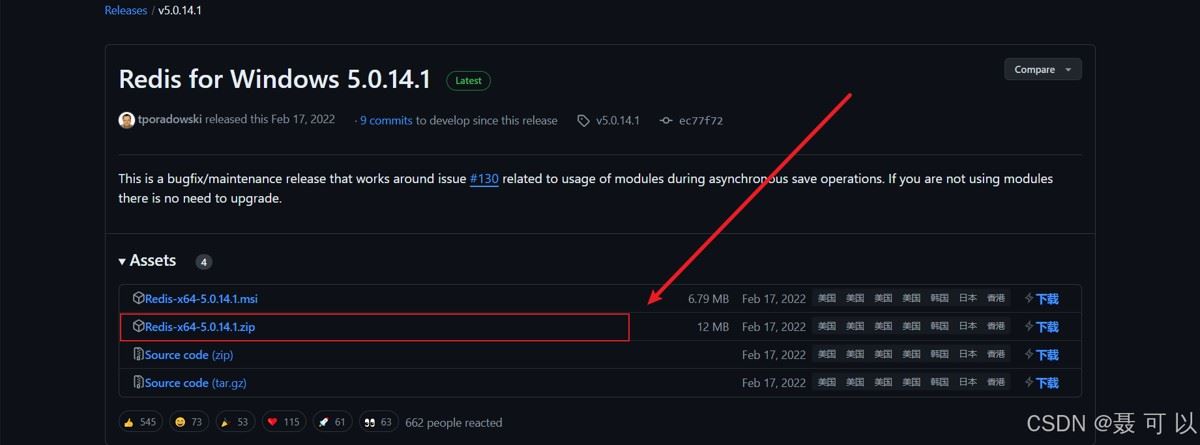Go to Releases in the breadcrumb

pyautogui.click(x=125, y=10)
